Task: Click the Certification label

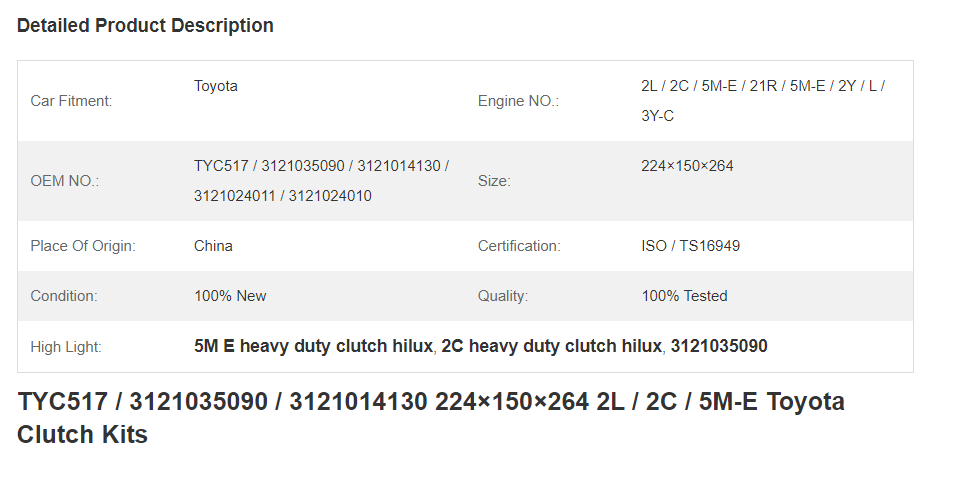Action: [519, 246]
